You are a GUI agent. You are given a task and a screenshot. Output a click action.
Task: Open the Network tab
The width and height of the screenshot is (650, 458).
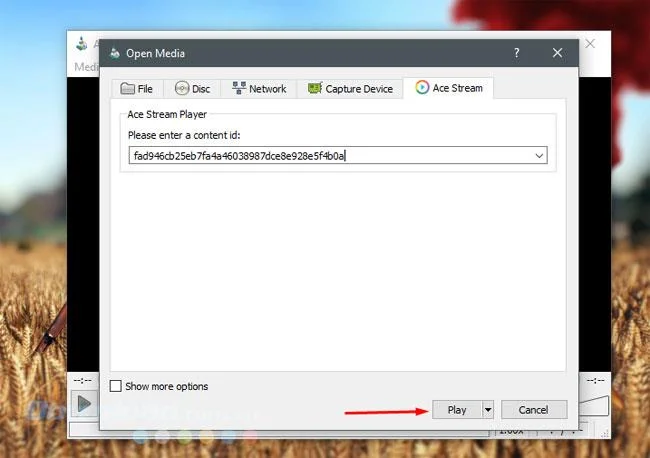click(x=259, y=89)
